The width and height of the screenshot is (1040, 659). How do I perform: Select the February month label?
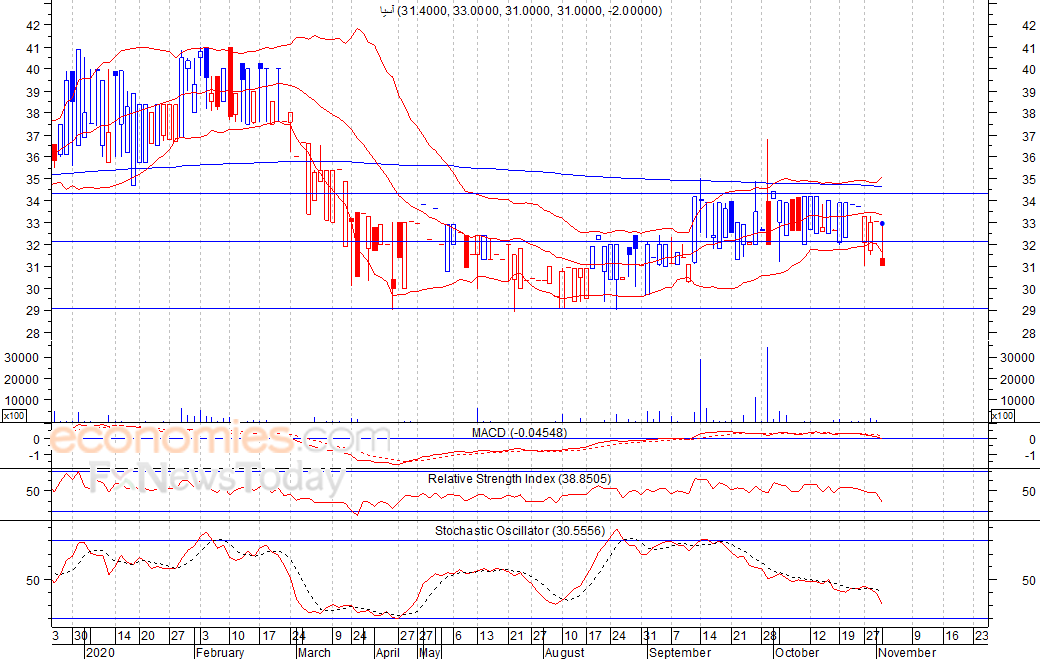[220, 652]
